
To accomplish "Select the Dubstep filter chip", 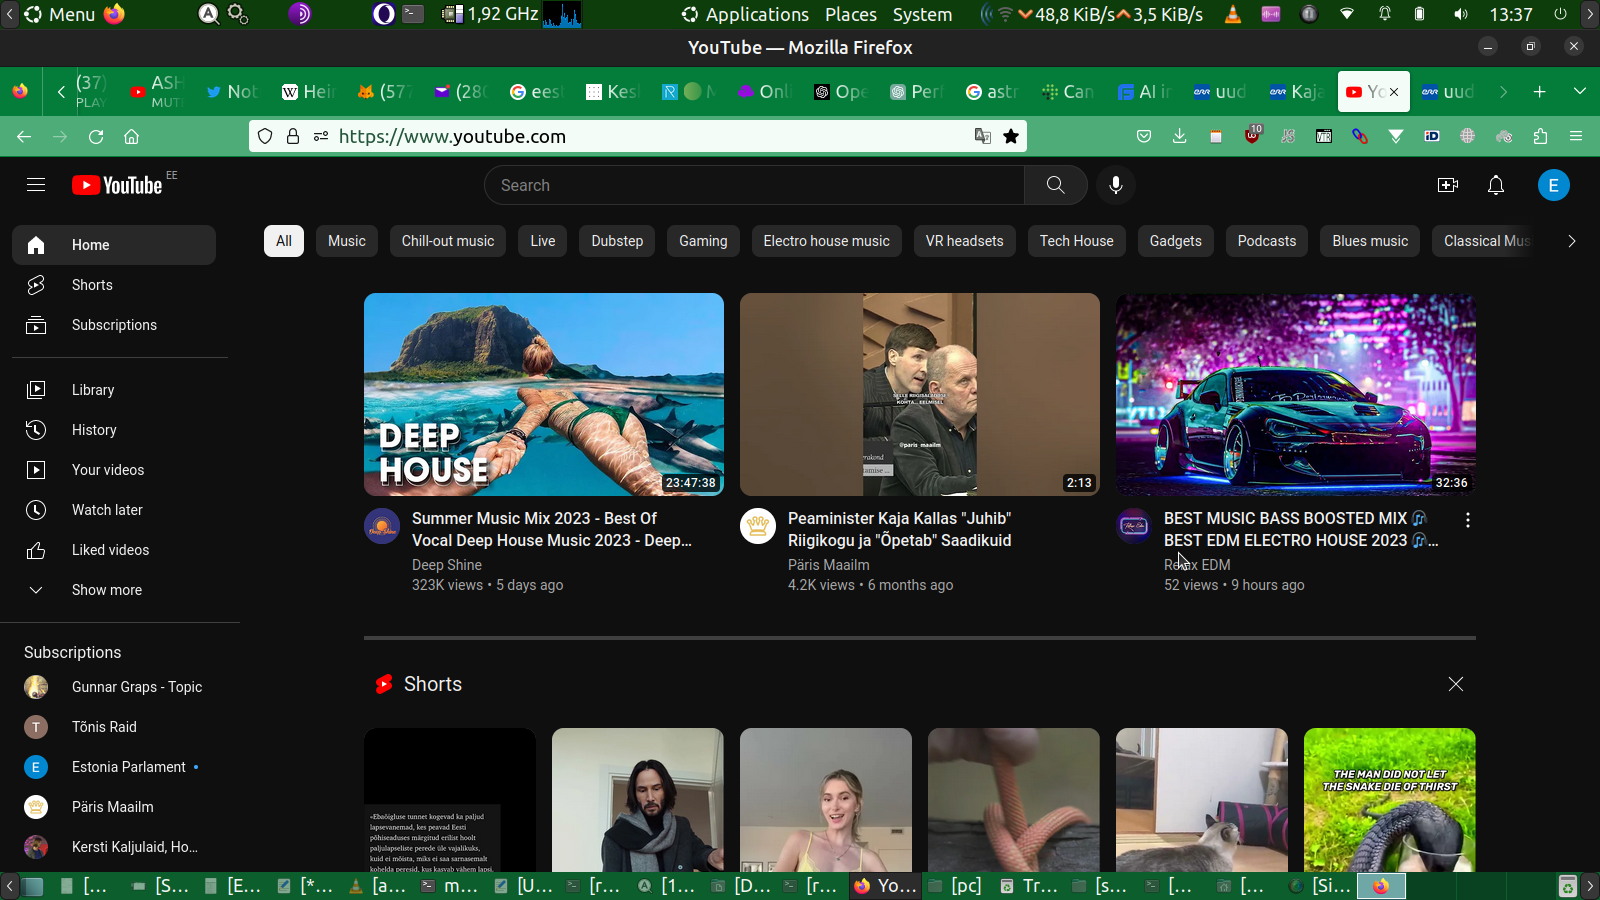I will point(616,241).
